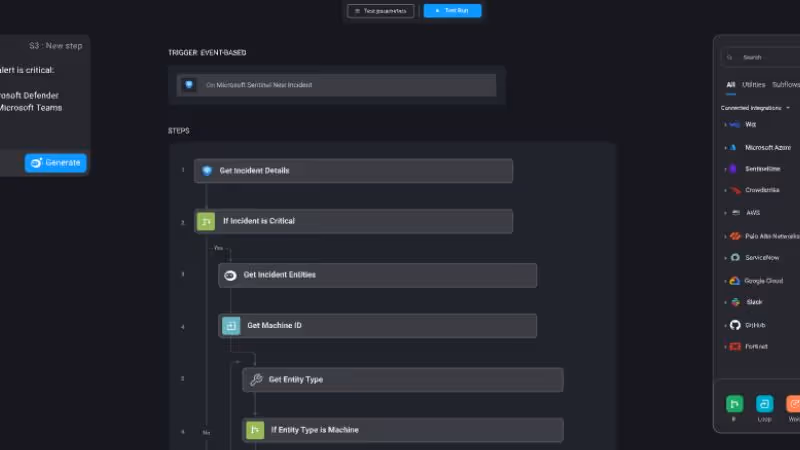Click the CrowdStrike red falcon icon
This screenshot has width=800, height=450.
(x=735, y=190)
